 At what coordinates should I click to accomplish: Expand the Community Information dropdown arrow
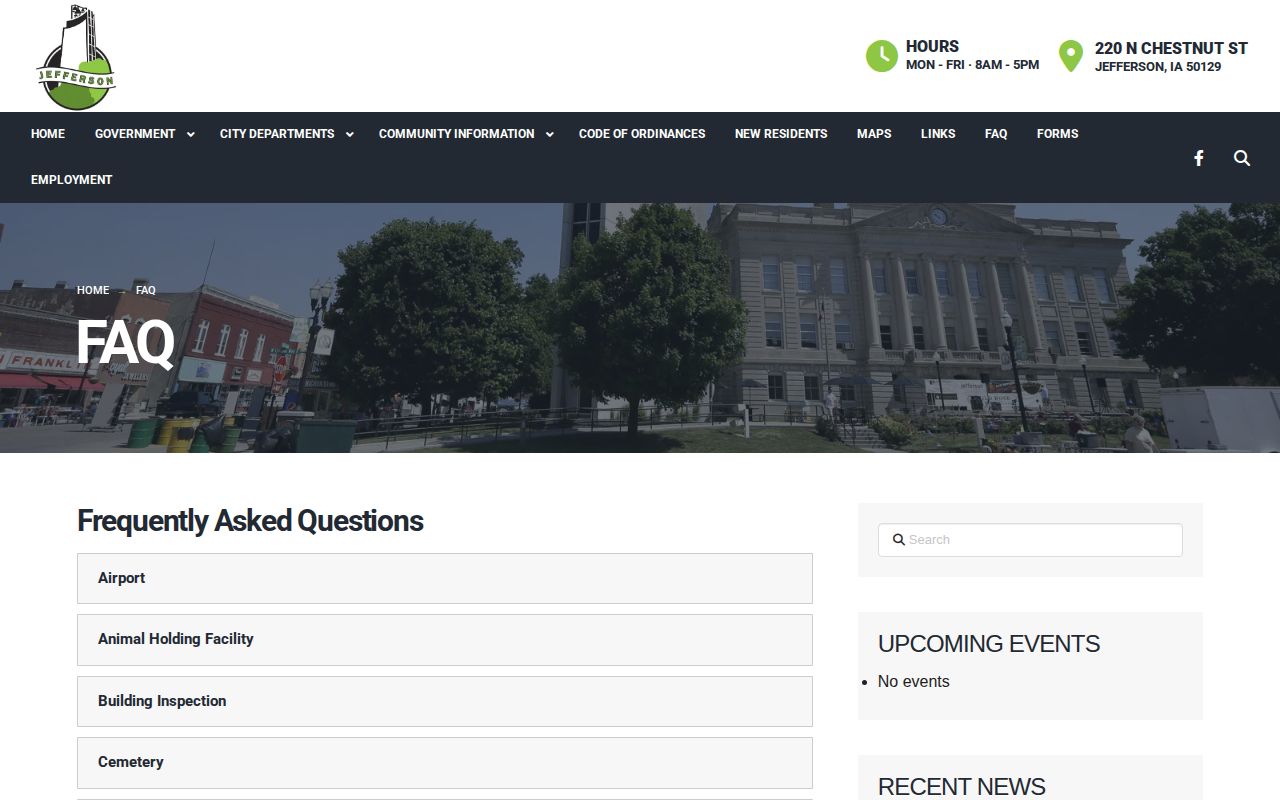(x=549, y=134)
